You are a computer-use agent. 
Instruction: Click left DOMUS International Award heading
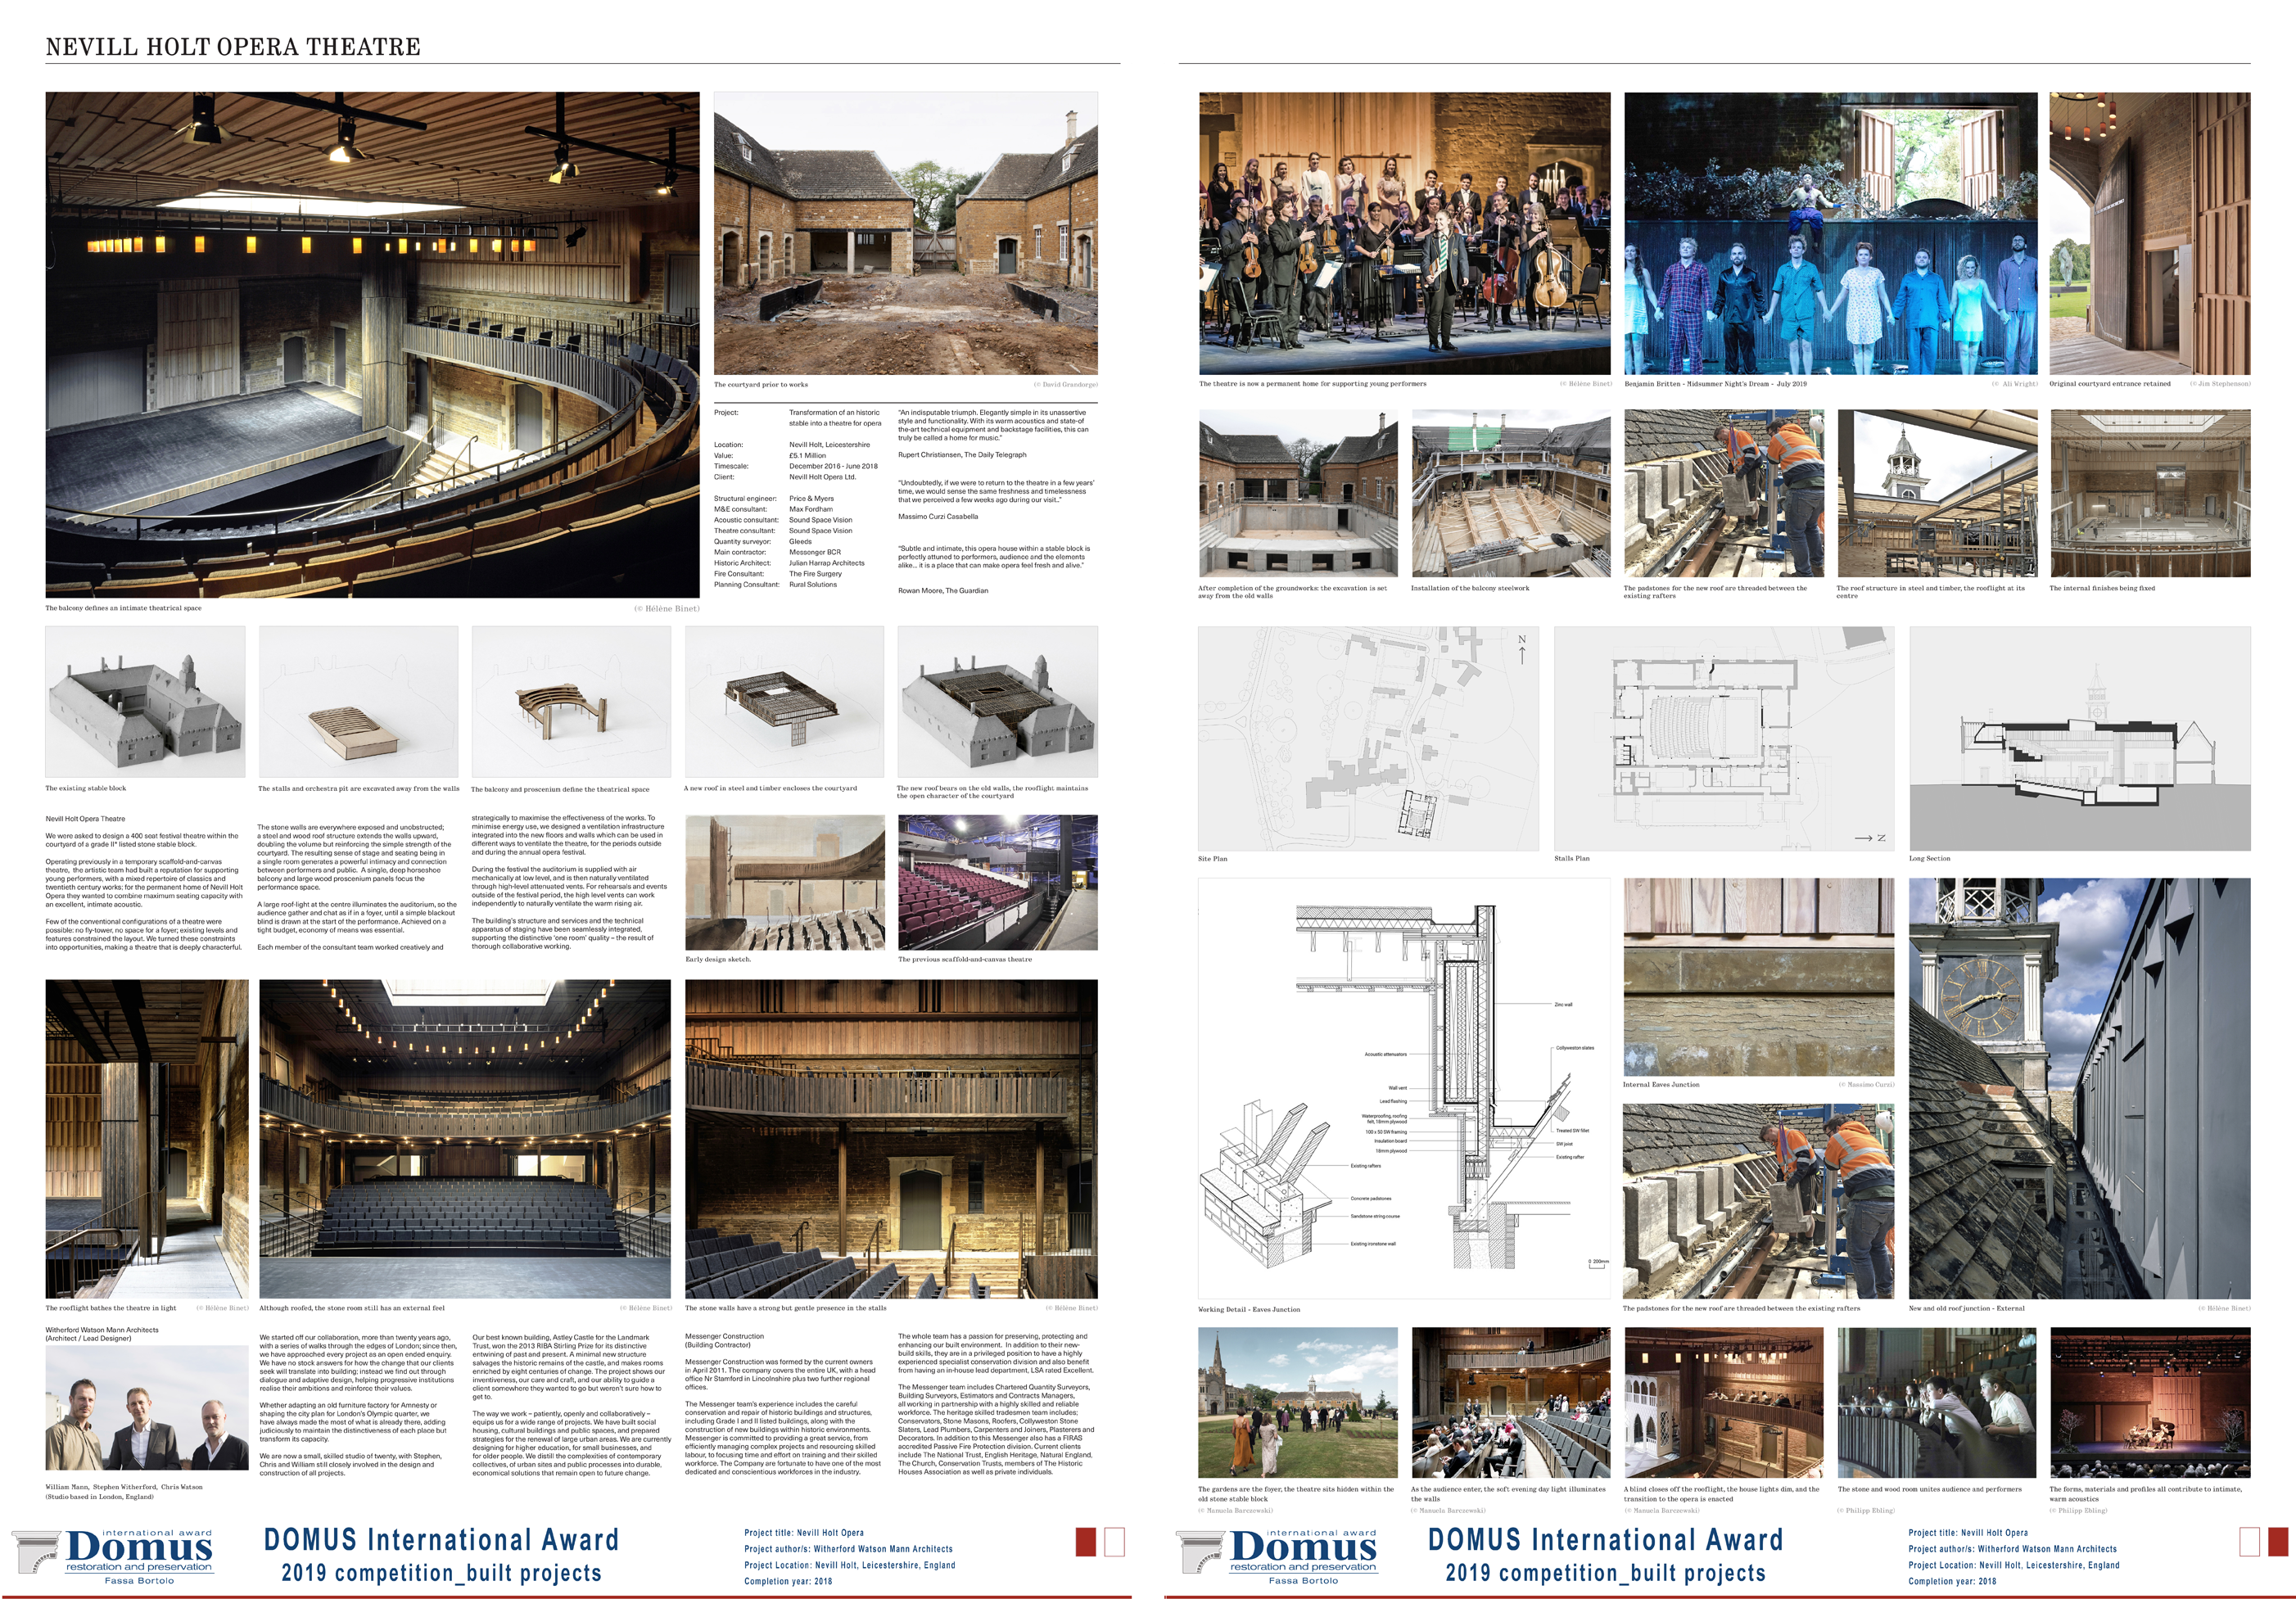pos(441,1540)
